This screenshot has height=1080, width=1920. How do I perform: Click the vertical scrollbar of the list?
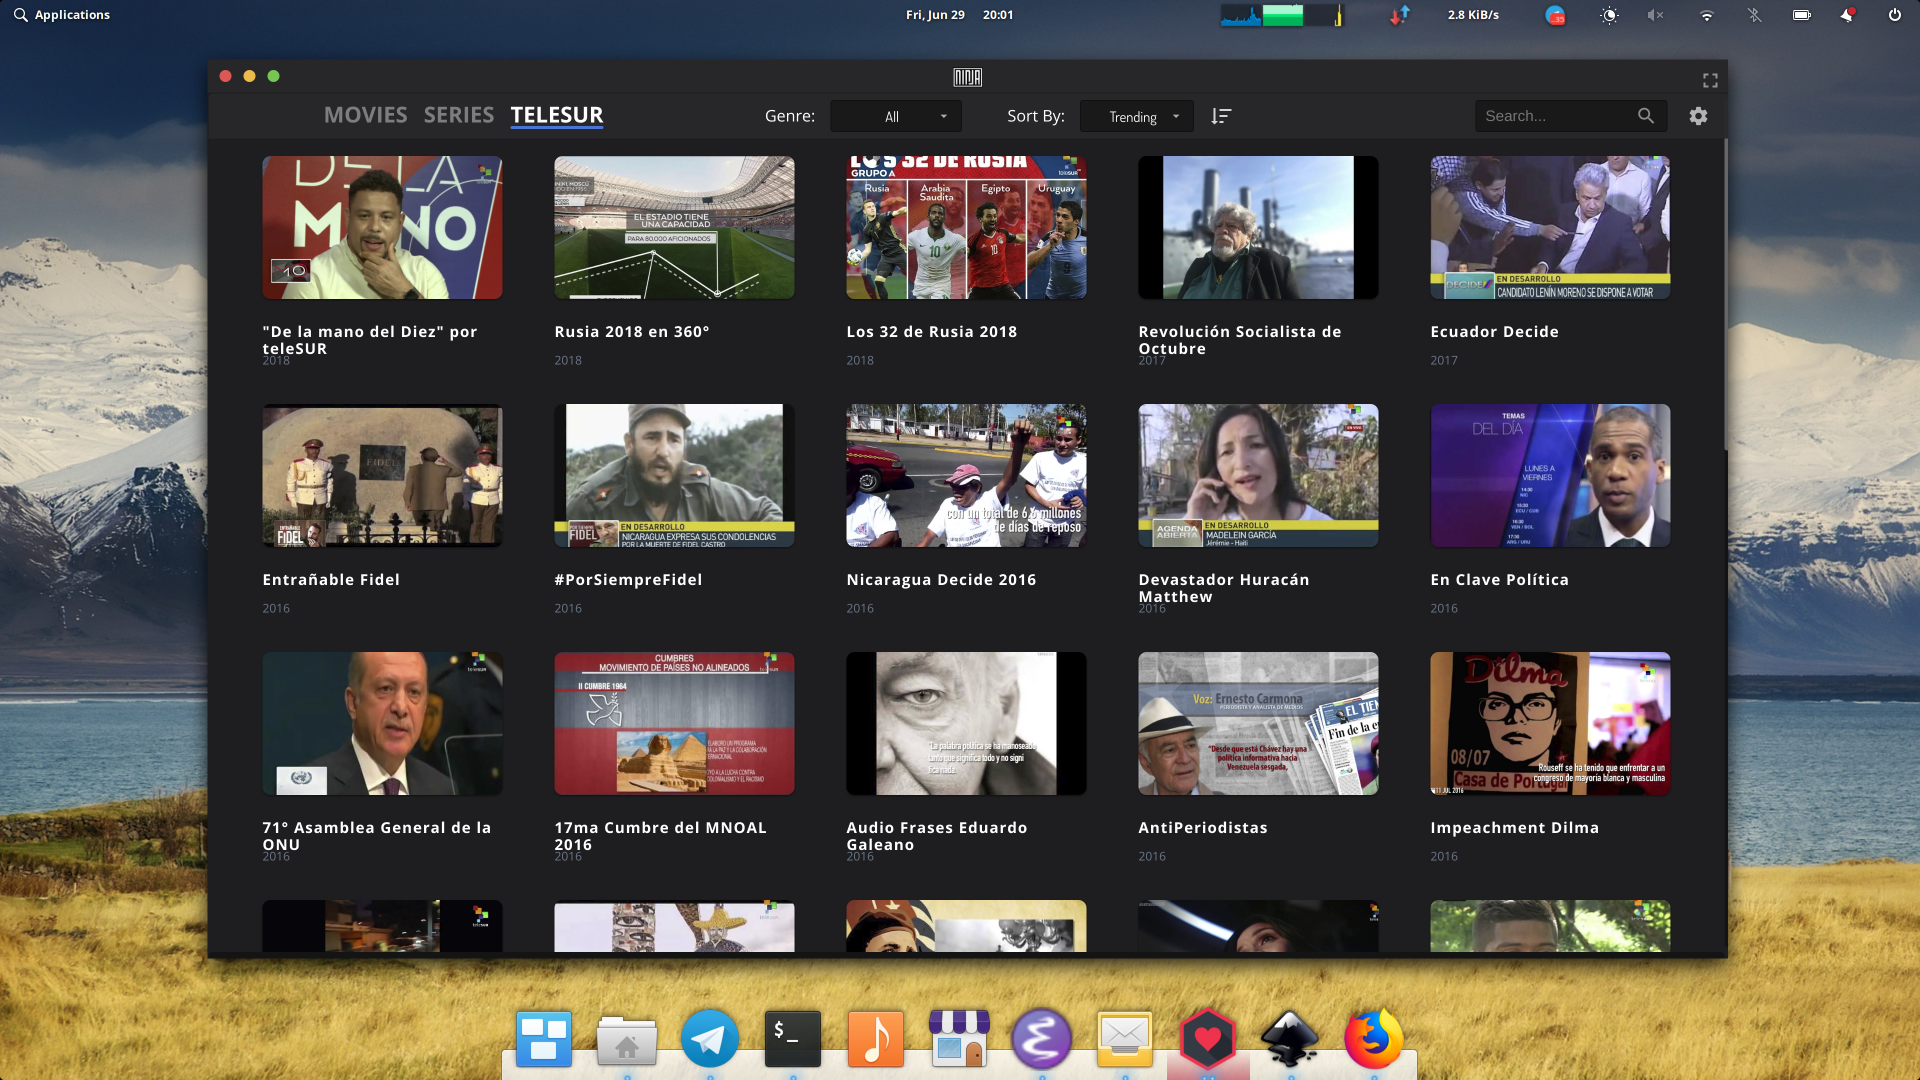(x=1724, y=295)
